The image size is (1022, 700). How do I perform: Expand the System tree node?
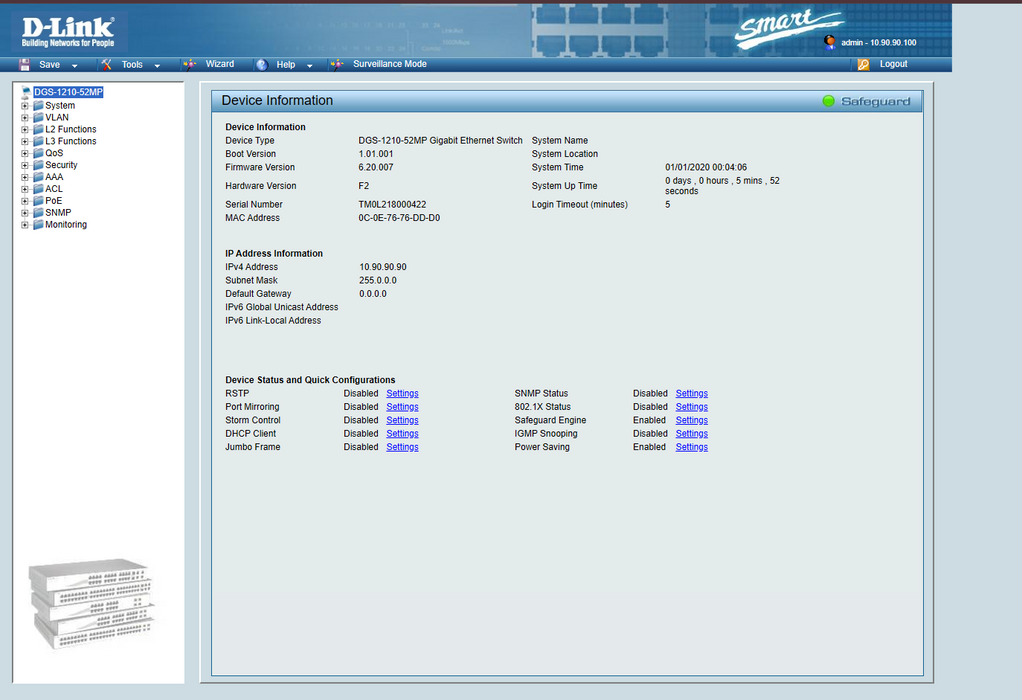(x=25, y=106)
